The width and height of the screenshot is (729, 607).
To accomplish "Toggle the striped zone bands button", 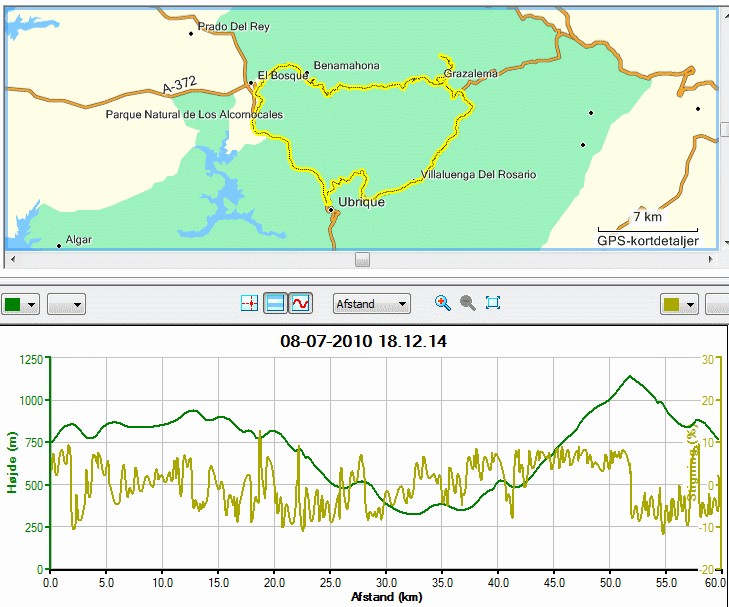I will click(275, 304).
